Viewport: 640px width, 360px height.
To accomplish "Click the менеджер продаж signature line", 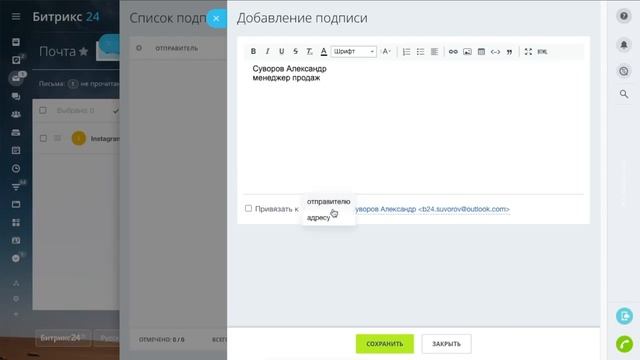I will pyautogui.click(x=286, y=78).
